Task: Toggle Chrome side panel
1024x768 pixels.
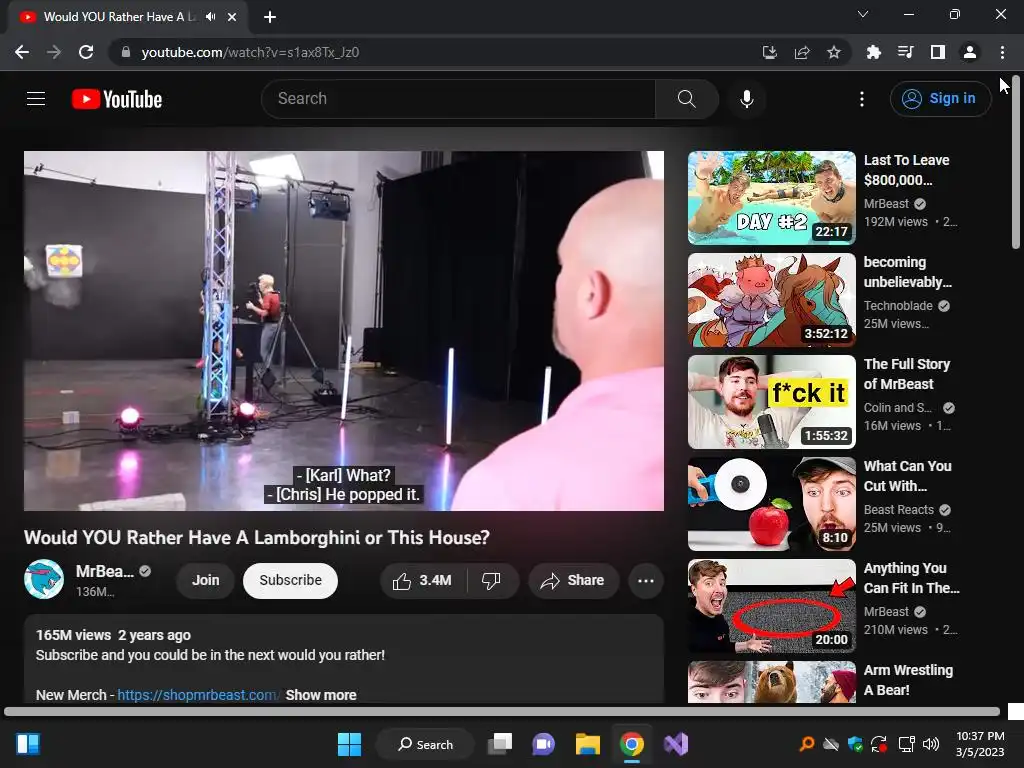Action: coord(938,52)
